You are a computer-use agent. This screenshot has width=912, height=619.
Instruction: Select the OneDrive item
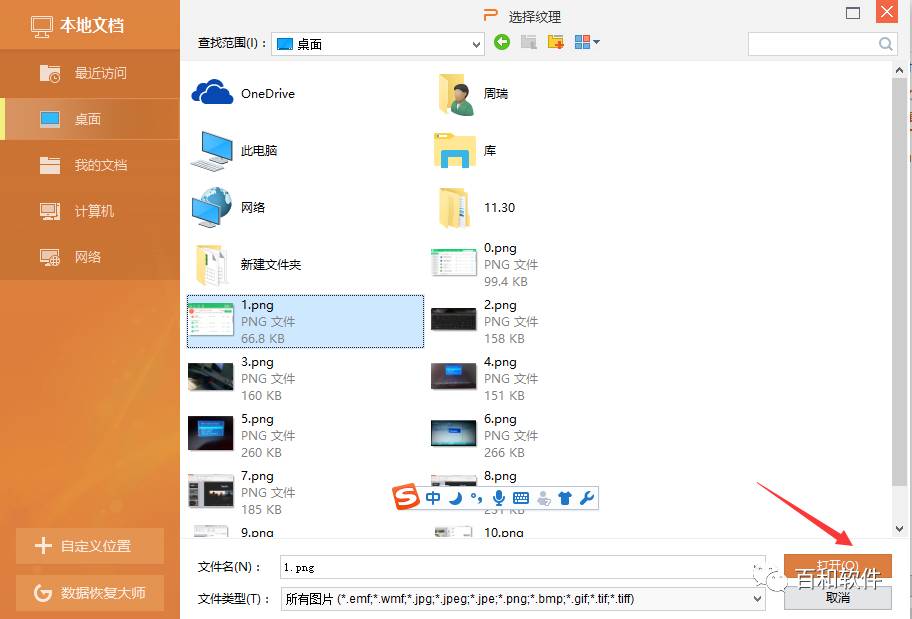[243, 94]
